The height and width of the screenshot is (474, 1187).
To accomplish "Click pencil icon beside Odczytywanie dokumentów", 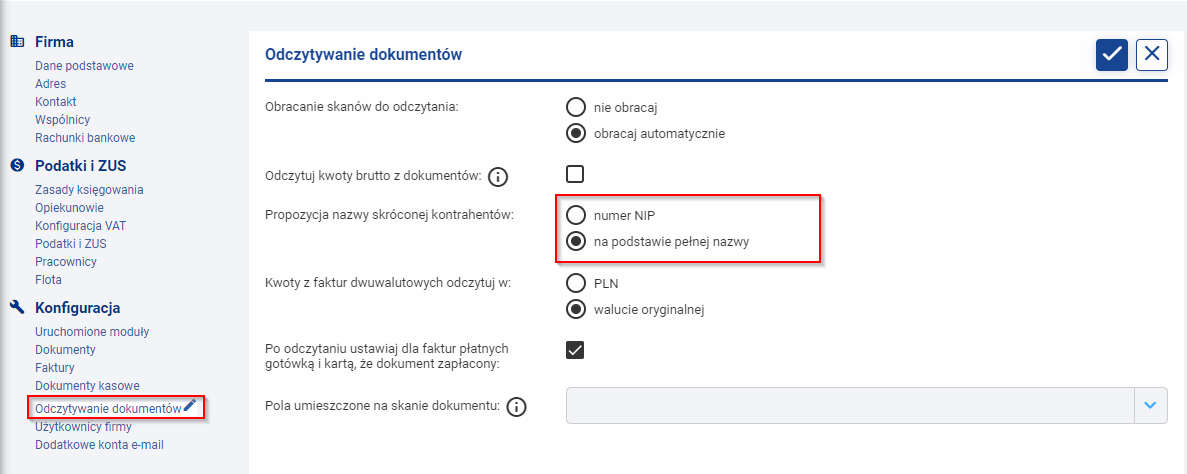I will click(x=191, y=406).
